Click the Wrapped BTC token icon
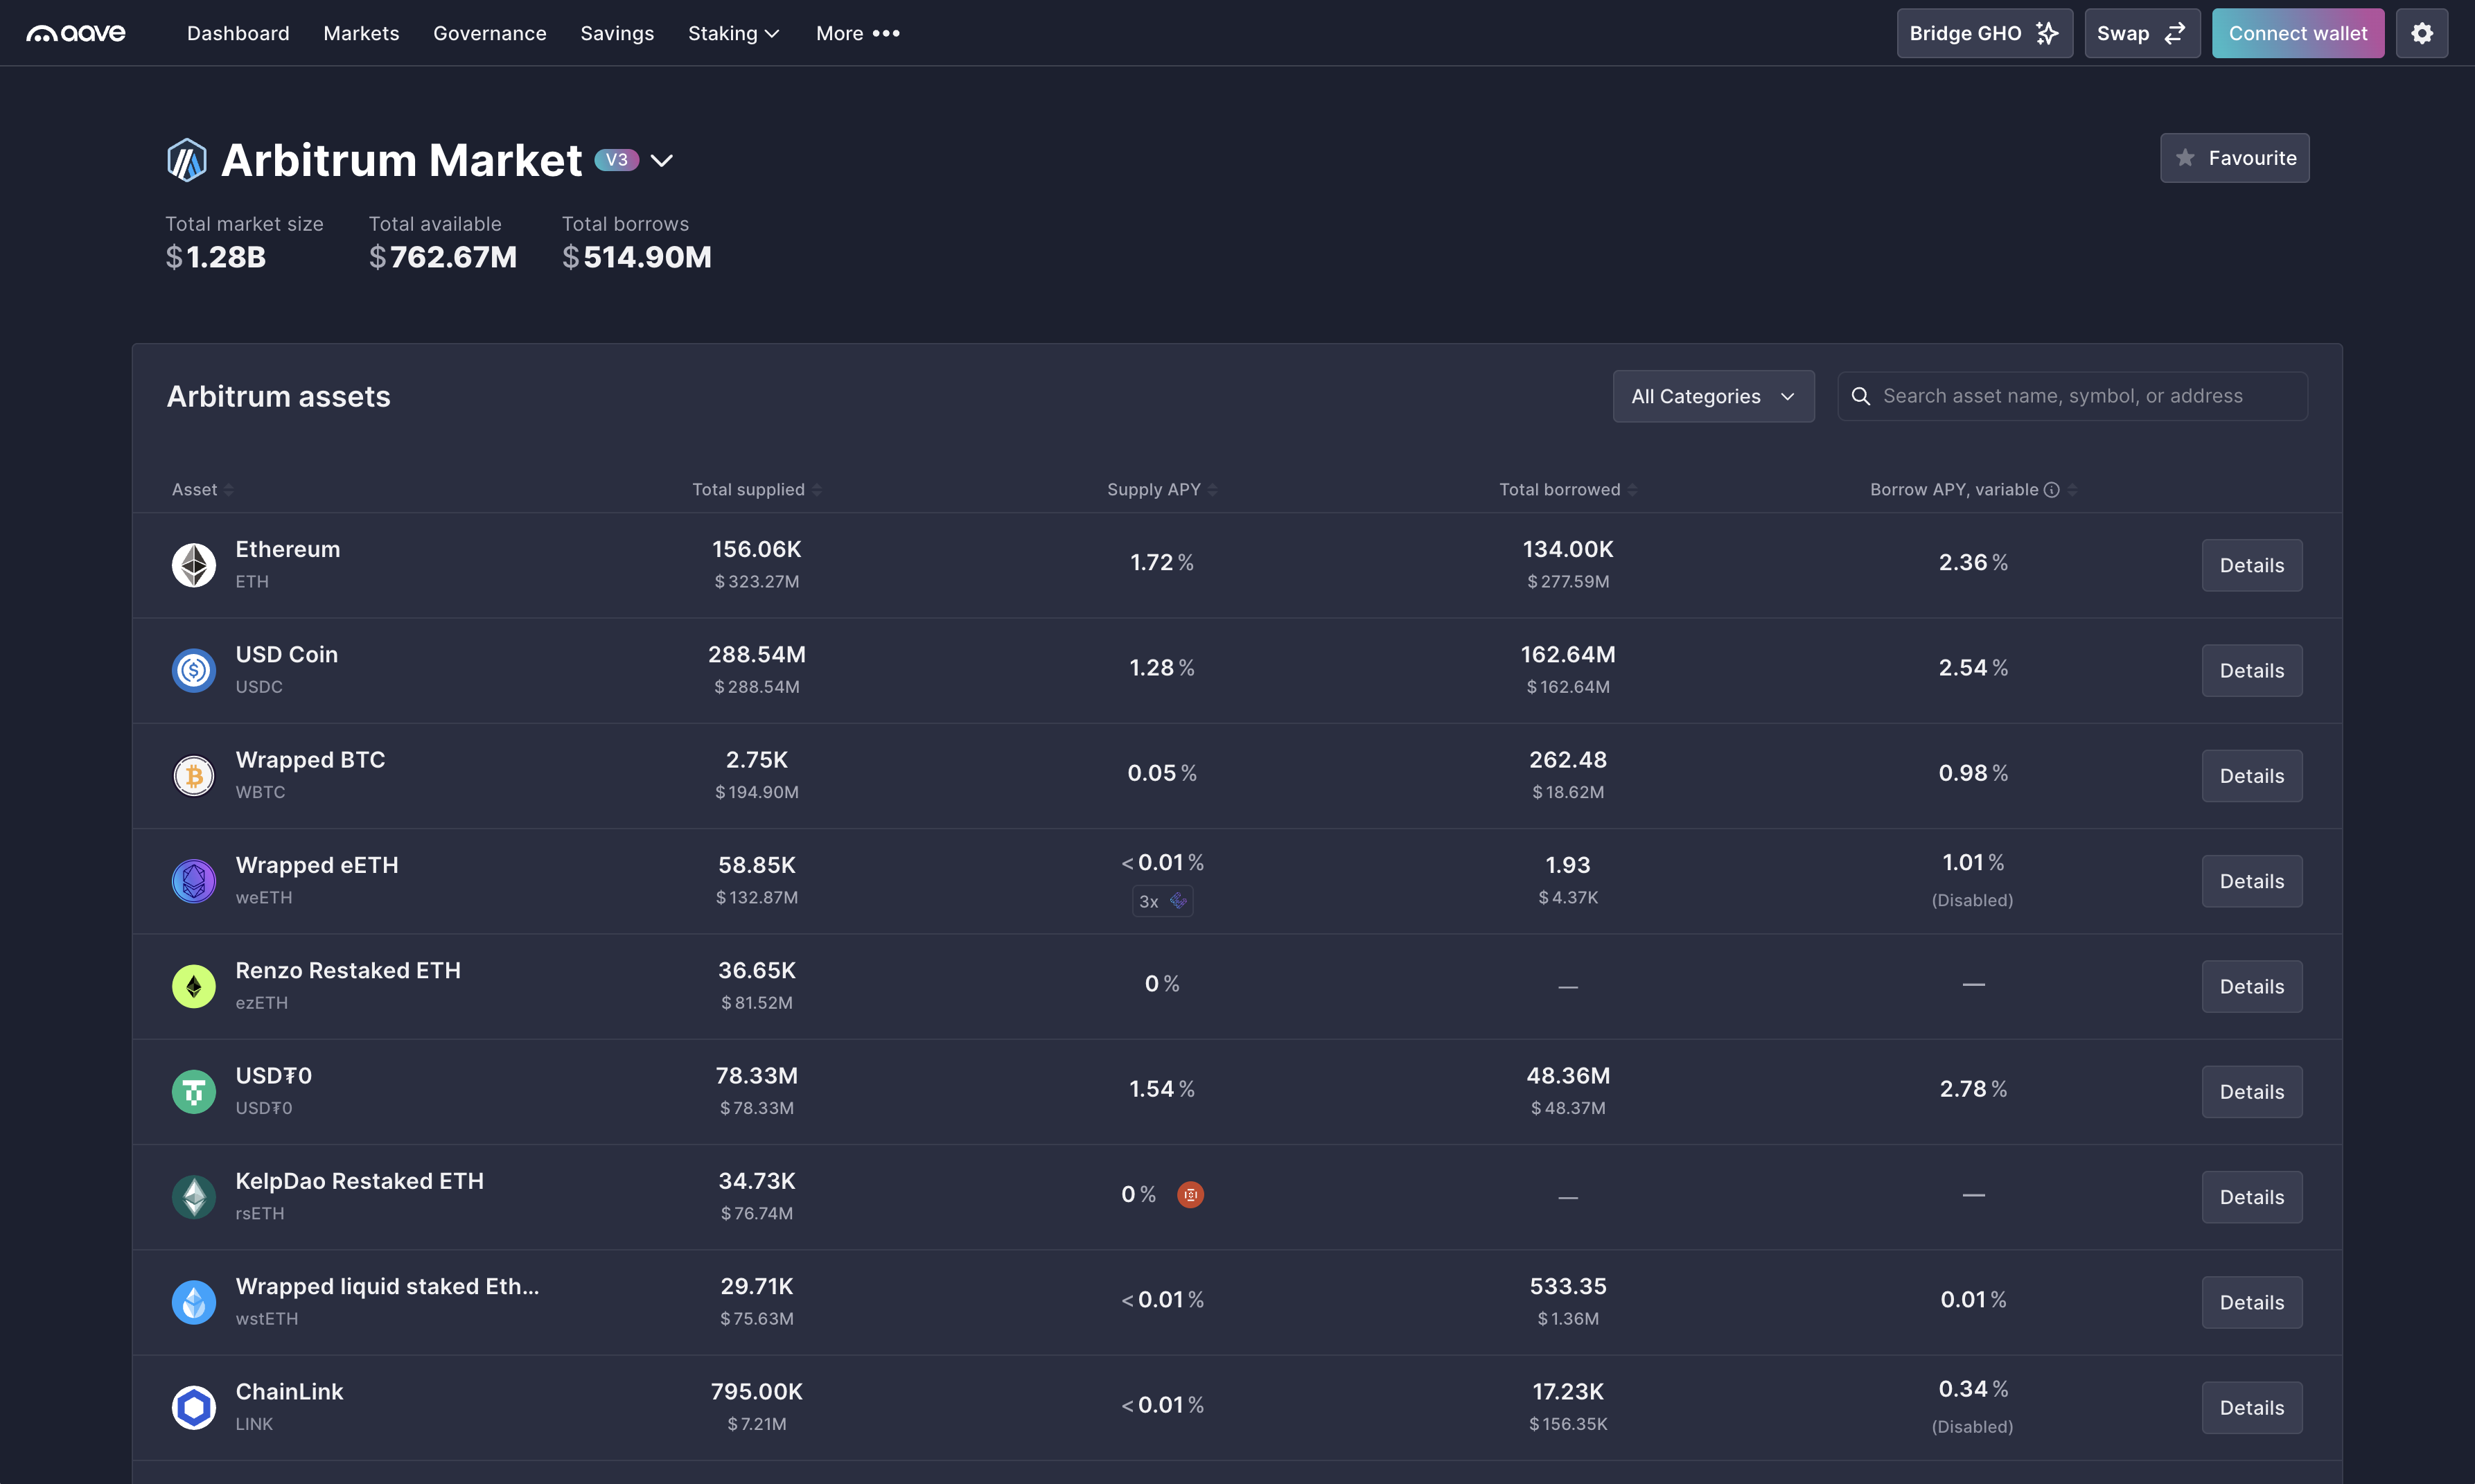 pos(193,775)
